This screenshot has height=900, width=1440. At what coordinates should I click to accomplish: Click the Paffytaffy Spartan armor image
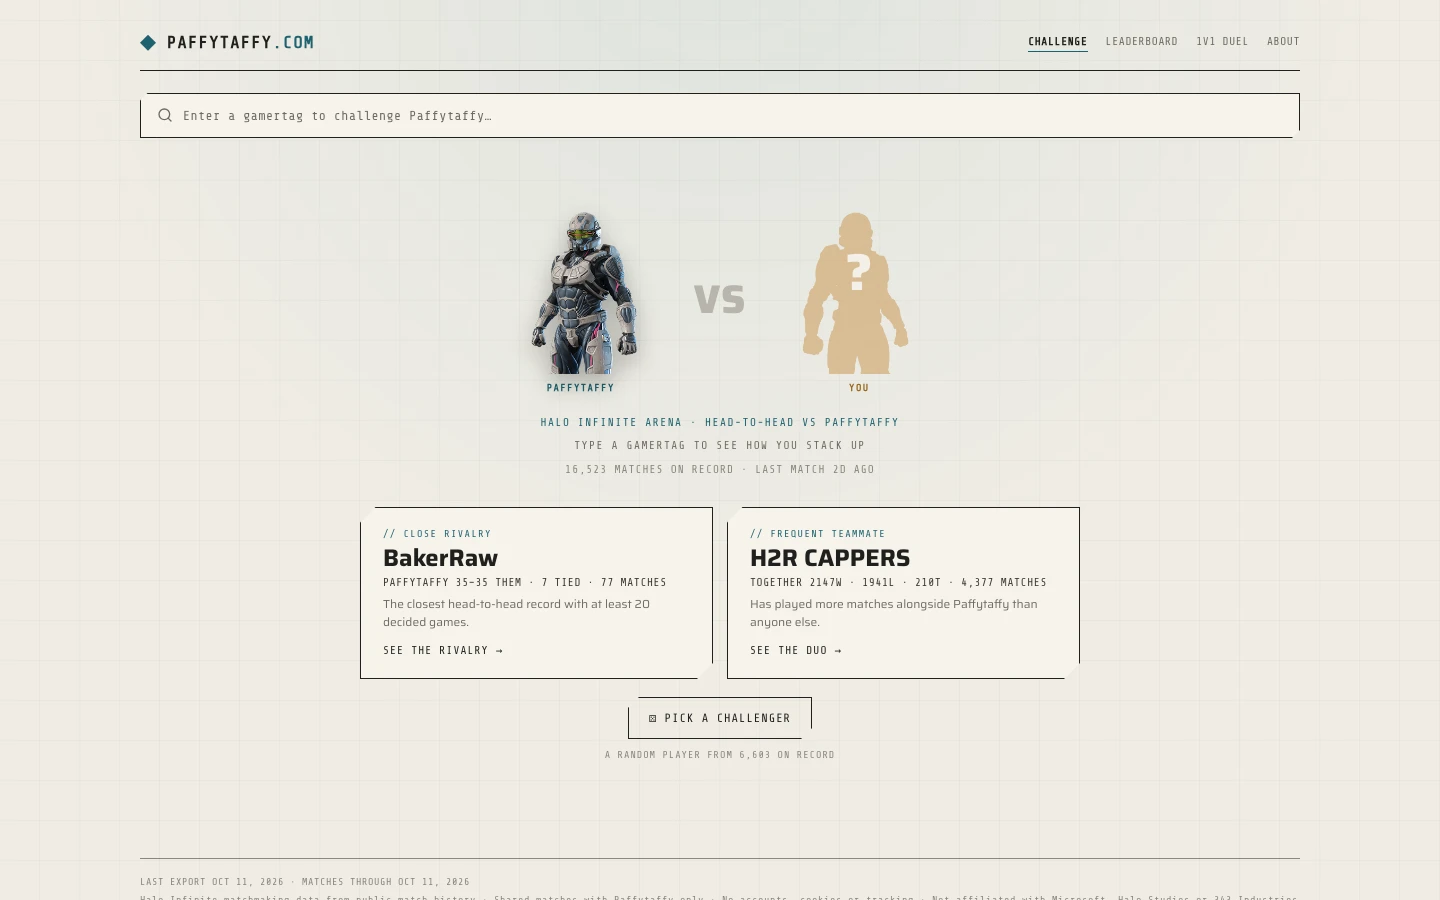(584, 293)
